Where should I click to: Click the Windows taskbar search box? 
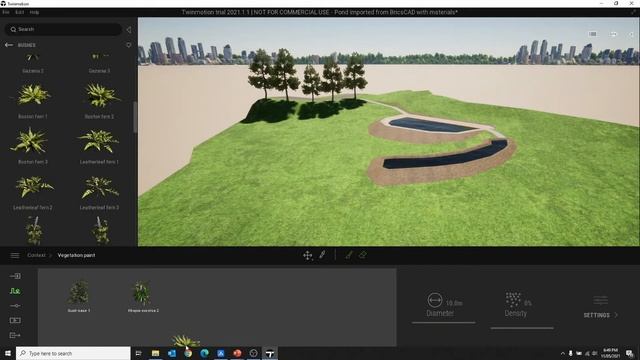click(73, 353)
